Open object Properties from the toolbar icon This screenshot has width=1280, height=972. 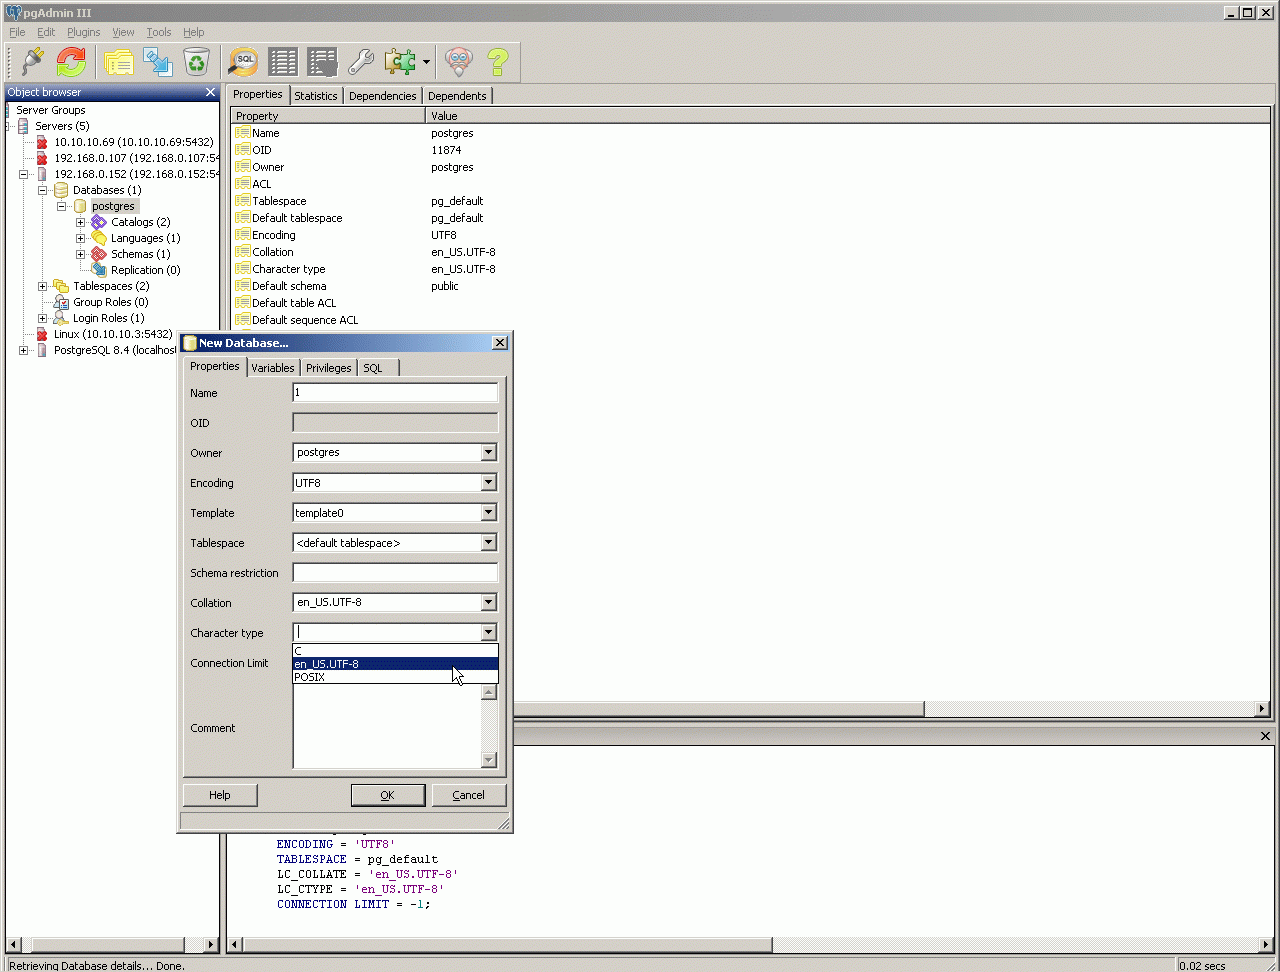119,62
